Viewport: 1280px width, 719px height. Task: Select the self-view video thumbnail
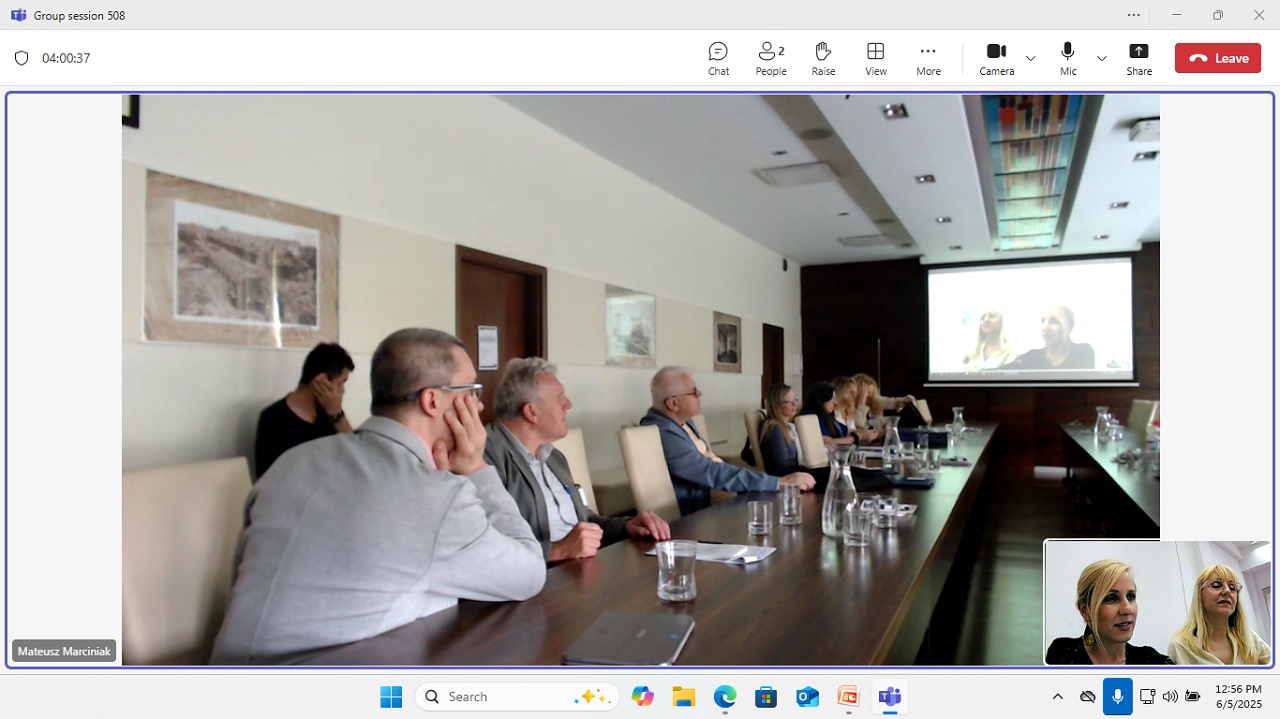point(1157,603)
